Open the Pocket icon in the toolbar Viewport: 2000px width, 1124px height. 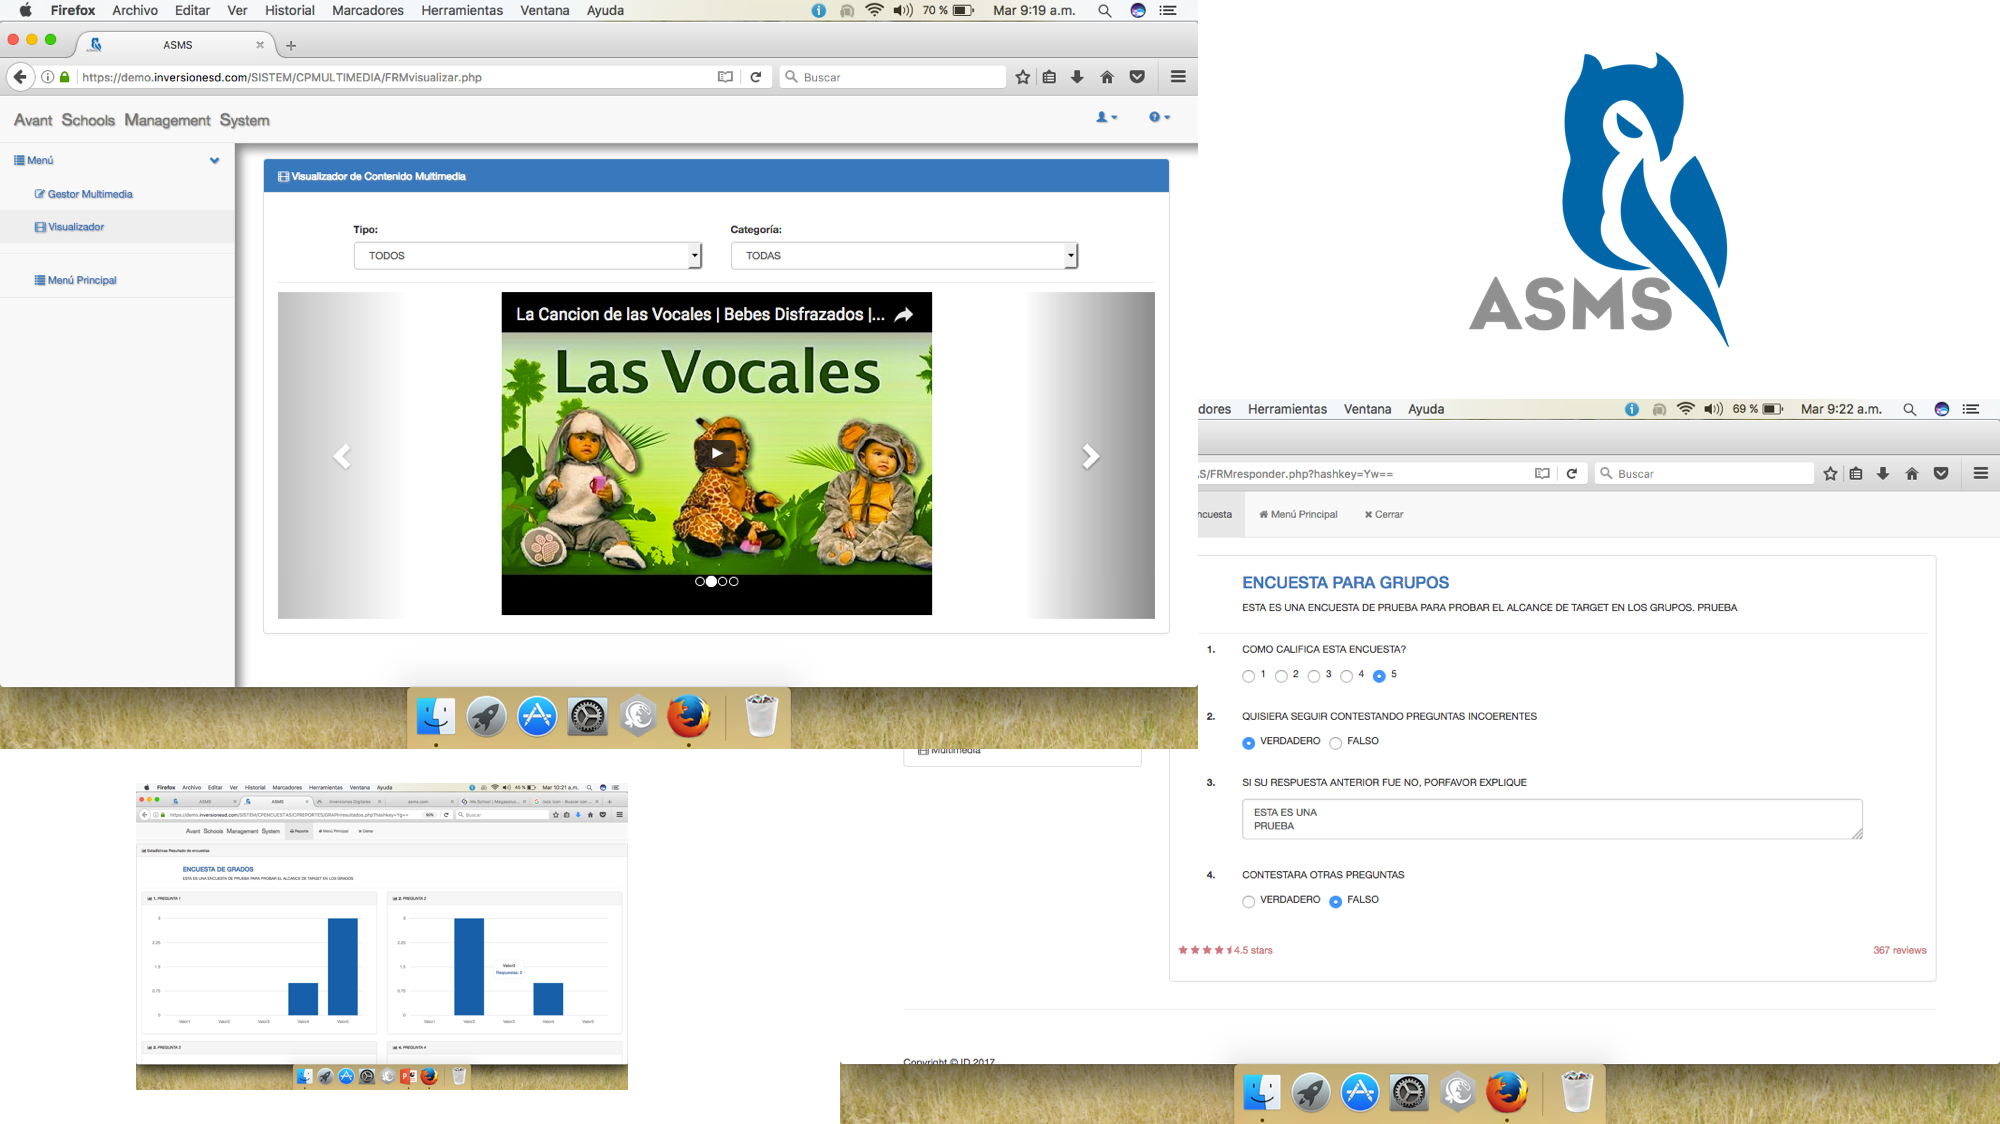click(1137, 77)
